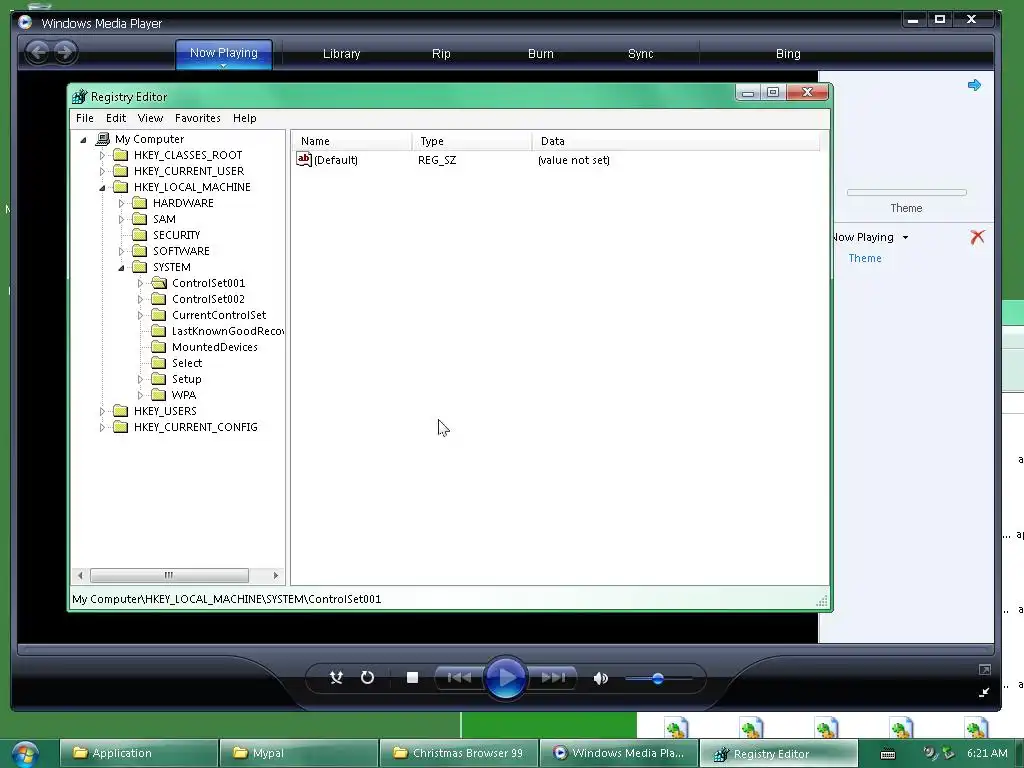Open the Rip tab
The image size is (1024, 768).
tap(441, 54)
